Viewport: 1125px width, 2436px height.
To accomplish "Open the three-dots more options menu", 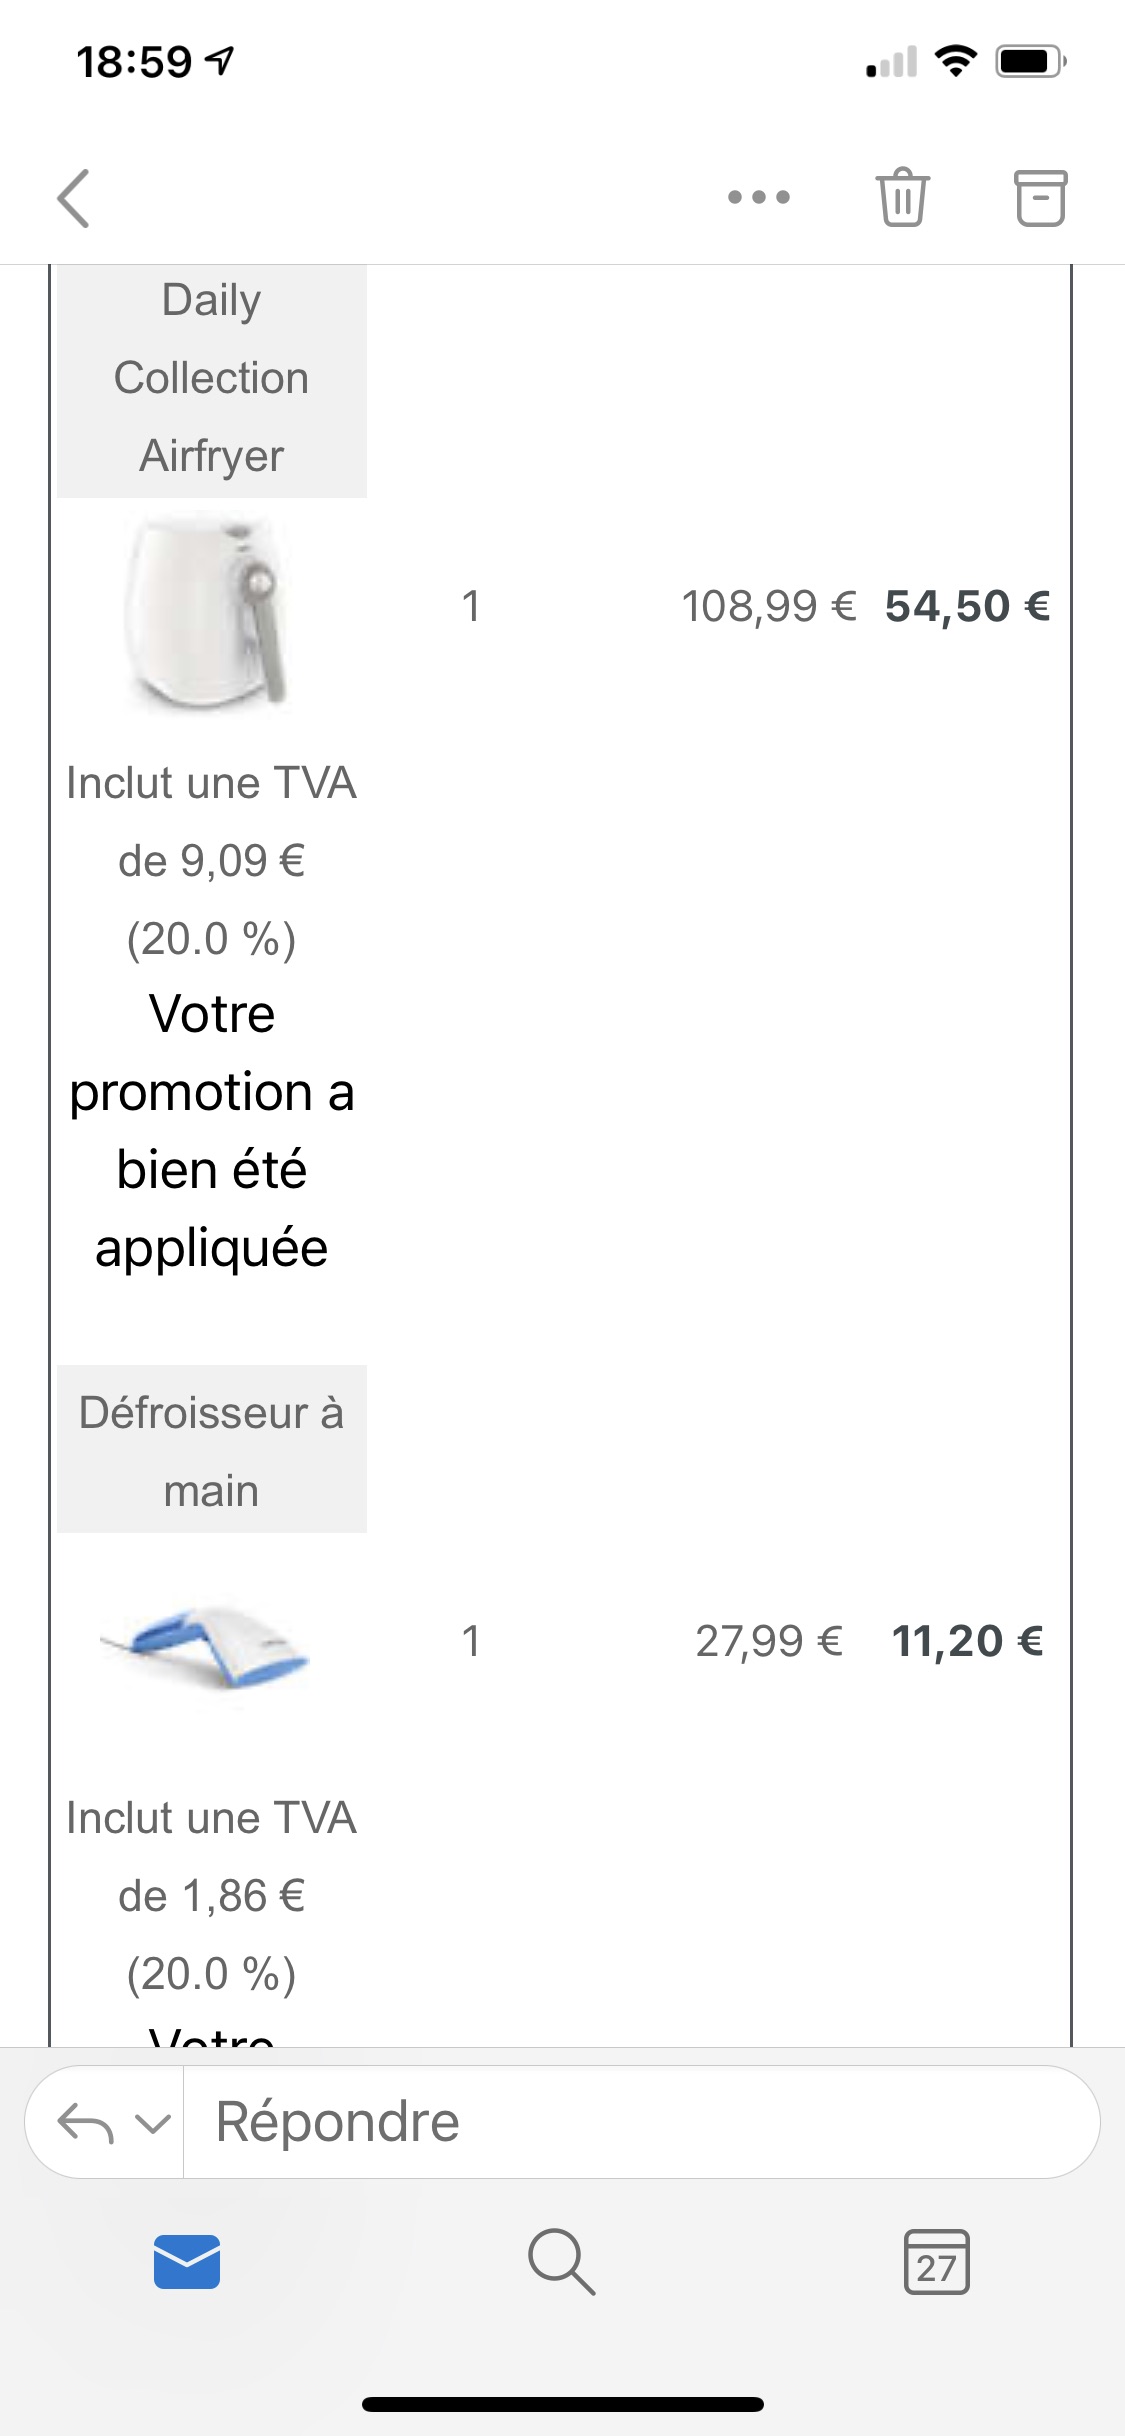I will point(759,197).
